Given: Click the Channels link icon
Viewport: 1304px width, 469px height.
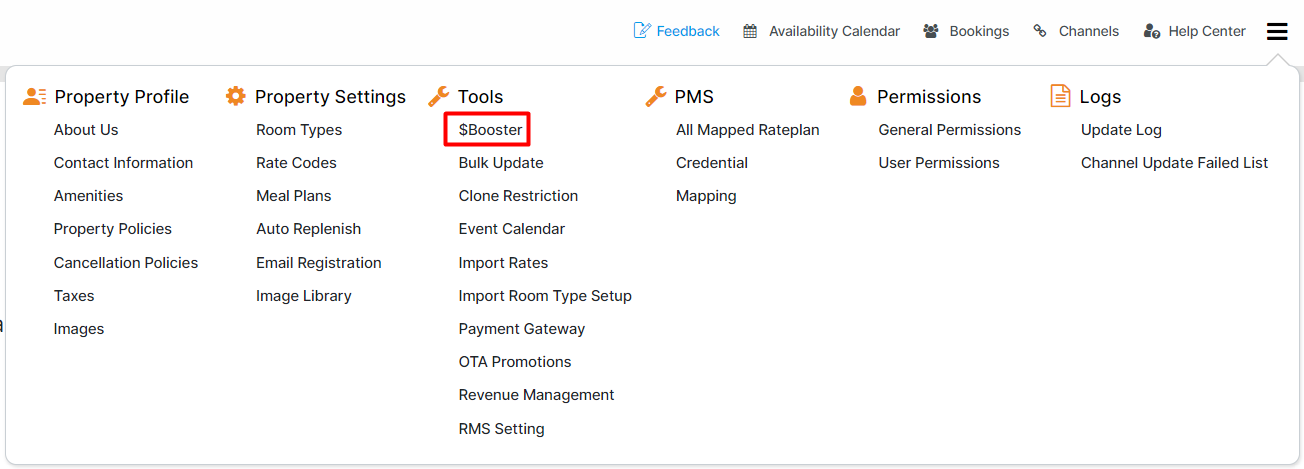Looking at the screenshot, I should click(x=1040, y=31).
